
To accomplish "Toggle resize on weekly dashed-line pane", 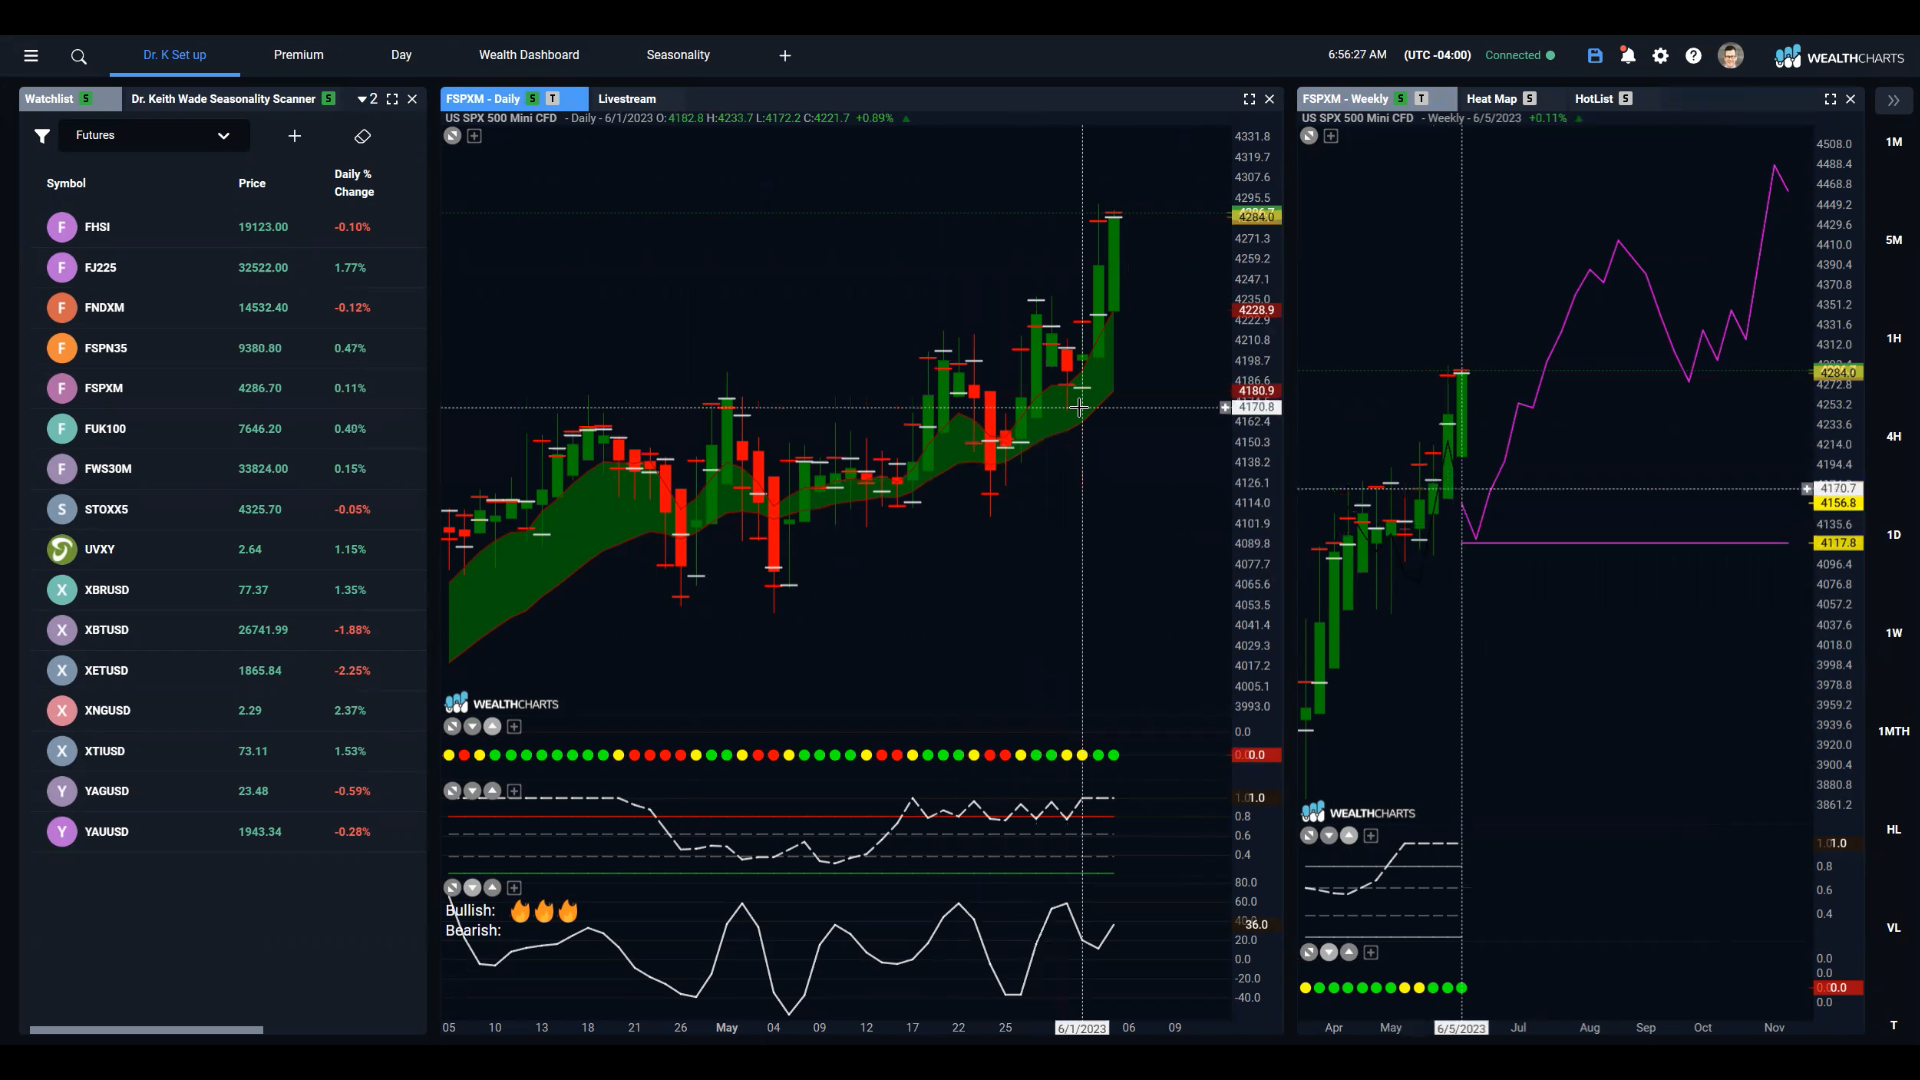I will coord(1309,836).
